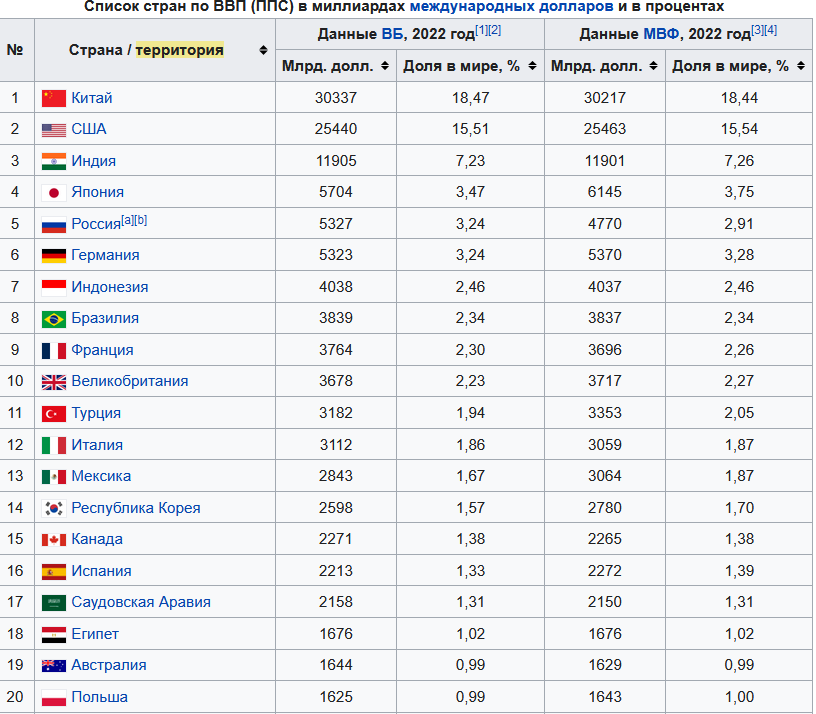
Task: Click the Brazil flag icon
Action: (54, 319)
